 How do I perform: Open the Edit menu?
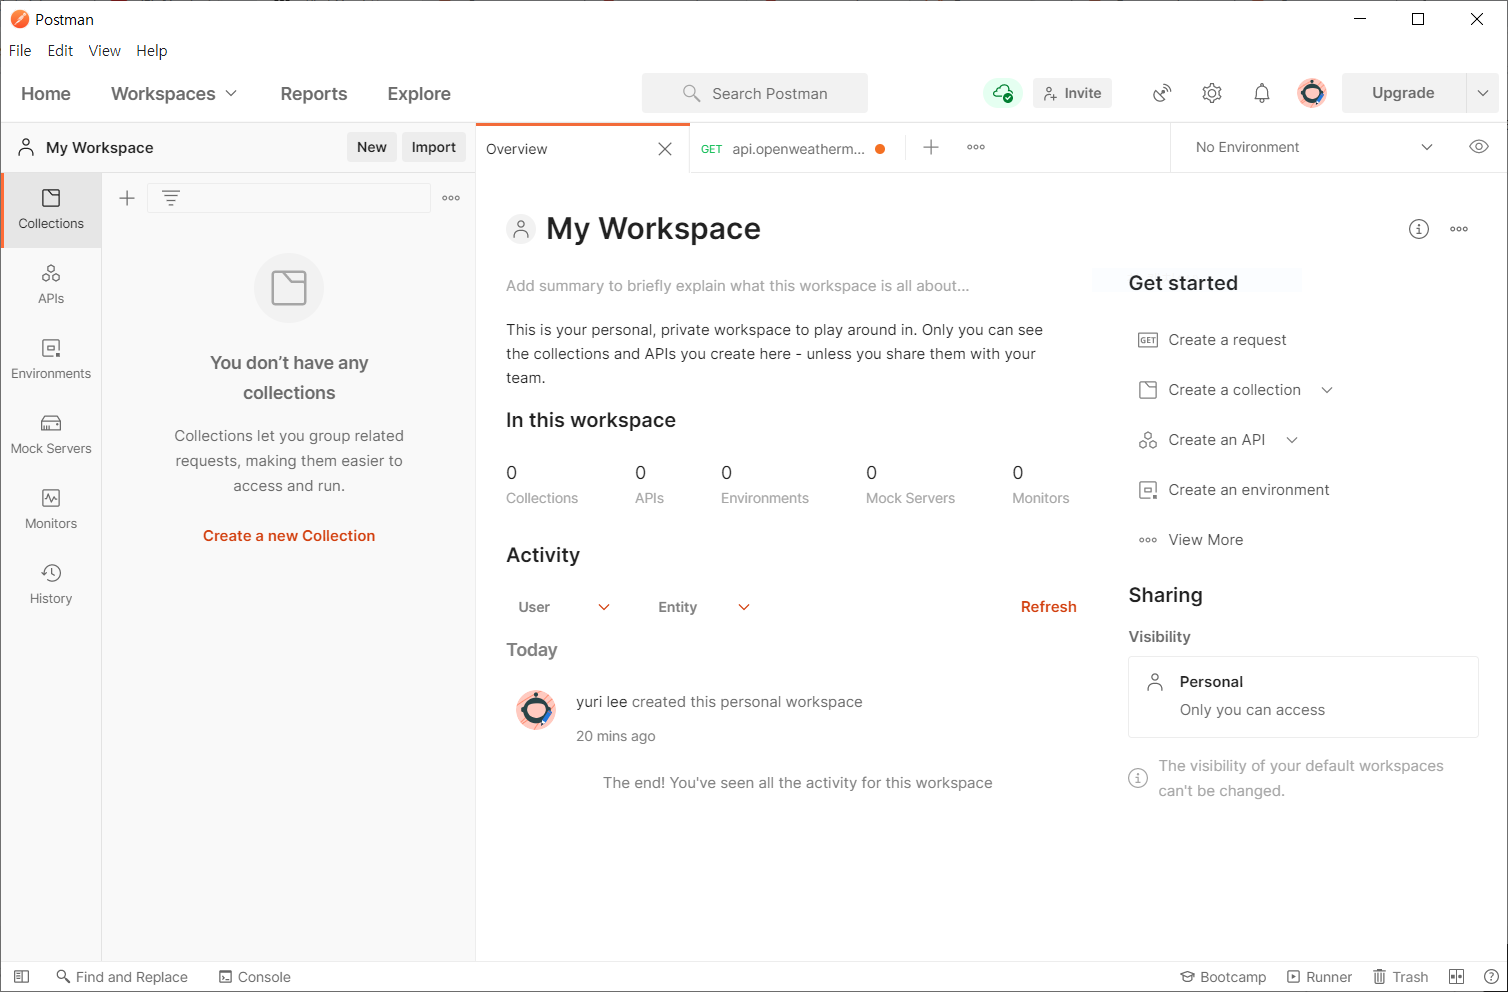click(x=60, y=51)
